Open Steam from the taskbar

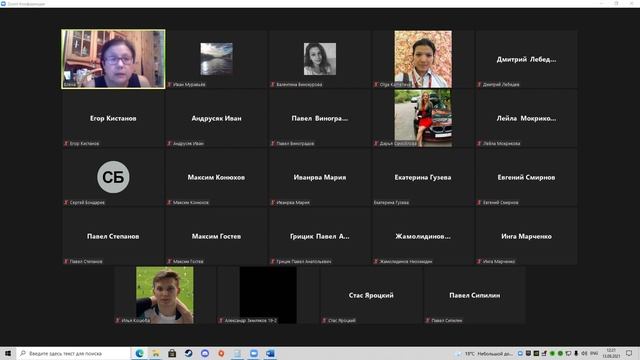(x=188, y=353)
